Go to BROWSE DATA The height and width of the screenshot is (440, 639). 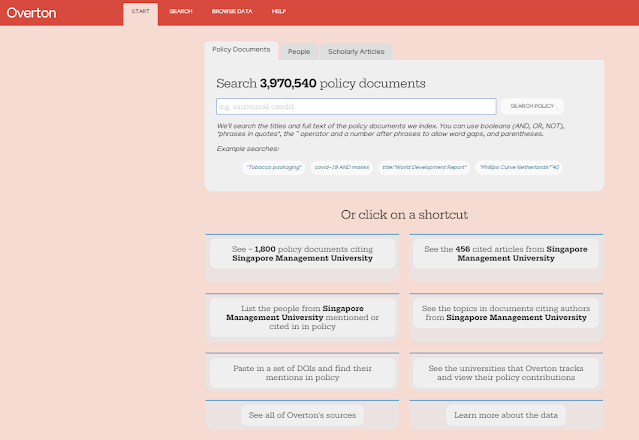tap(232, 11)
